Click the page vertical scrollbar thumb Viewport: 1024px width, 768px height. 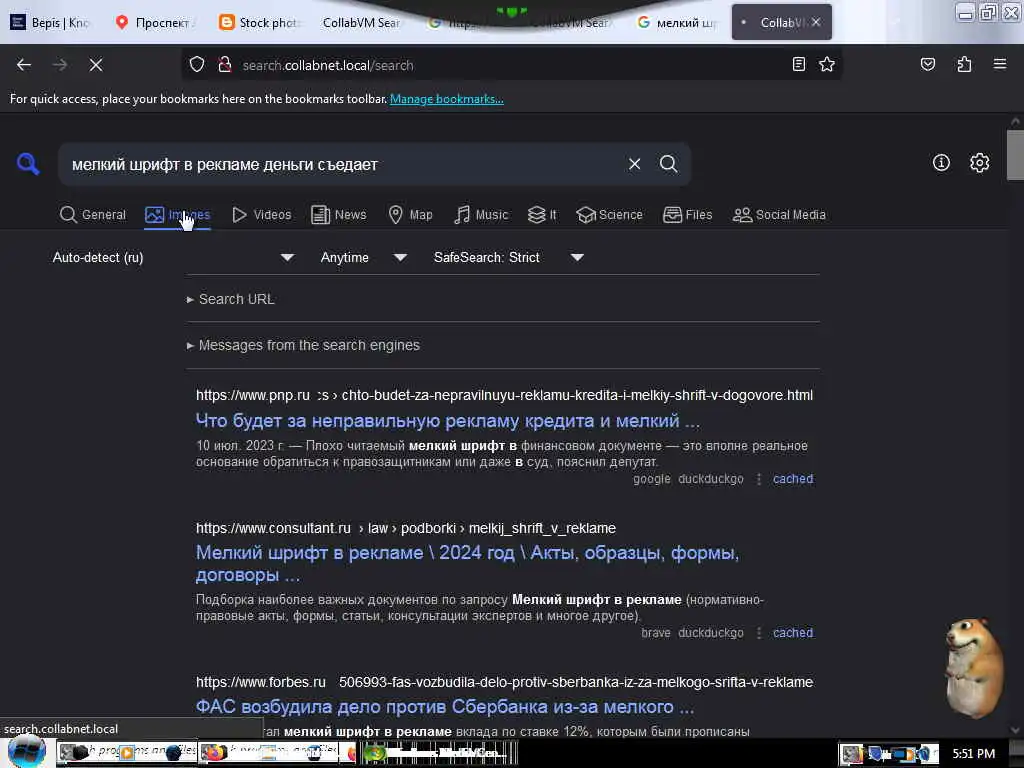(1015, 155)
